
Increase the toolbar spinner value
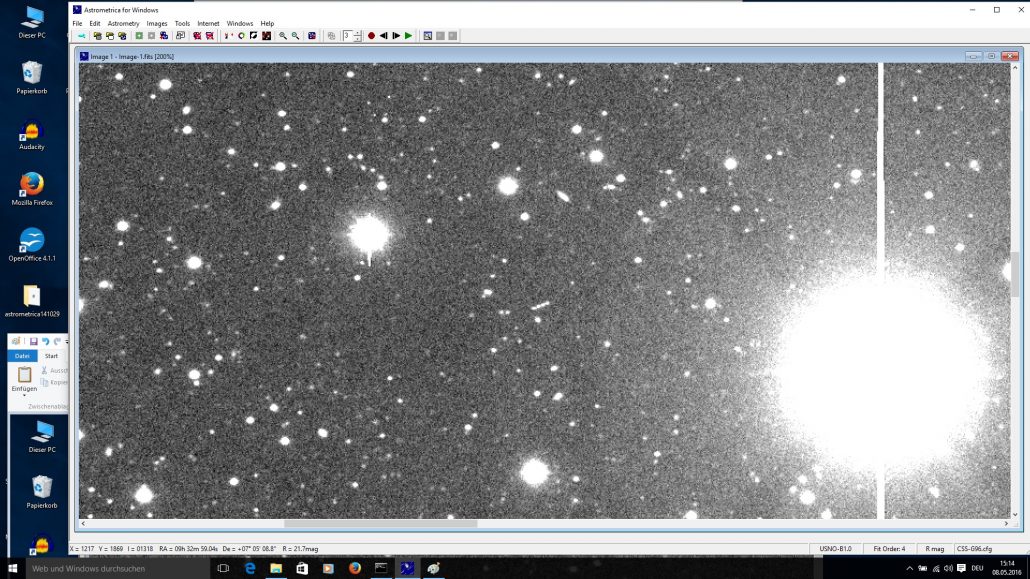pos(358,33)
